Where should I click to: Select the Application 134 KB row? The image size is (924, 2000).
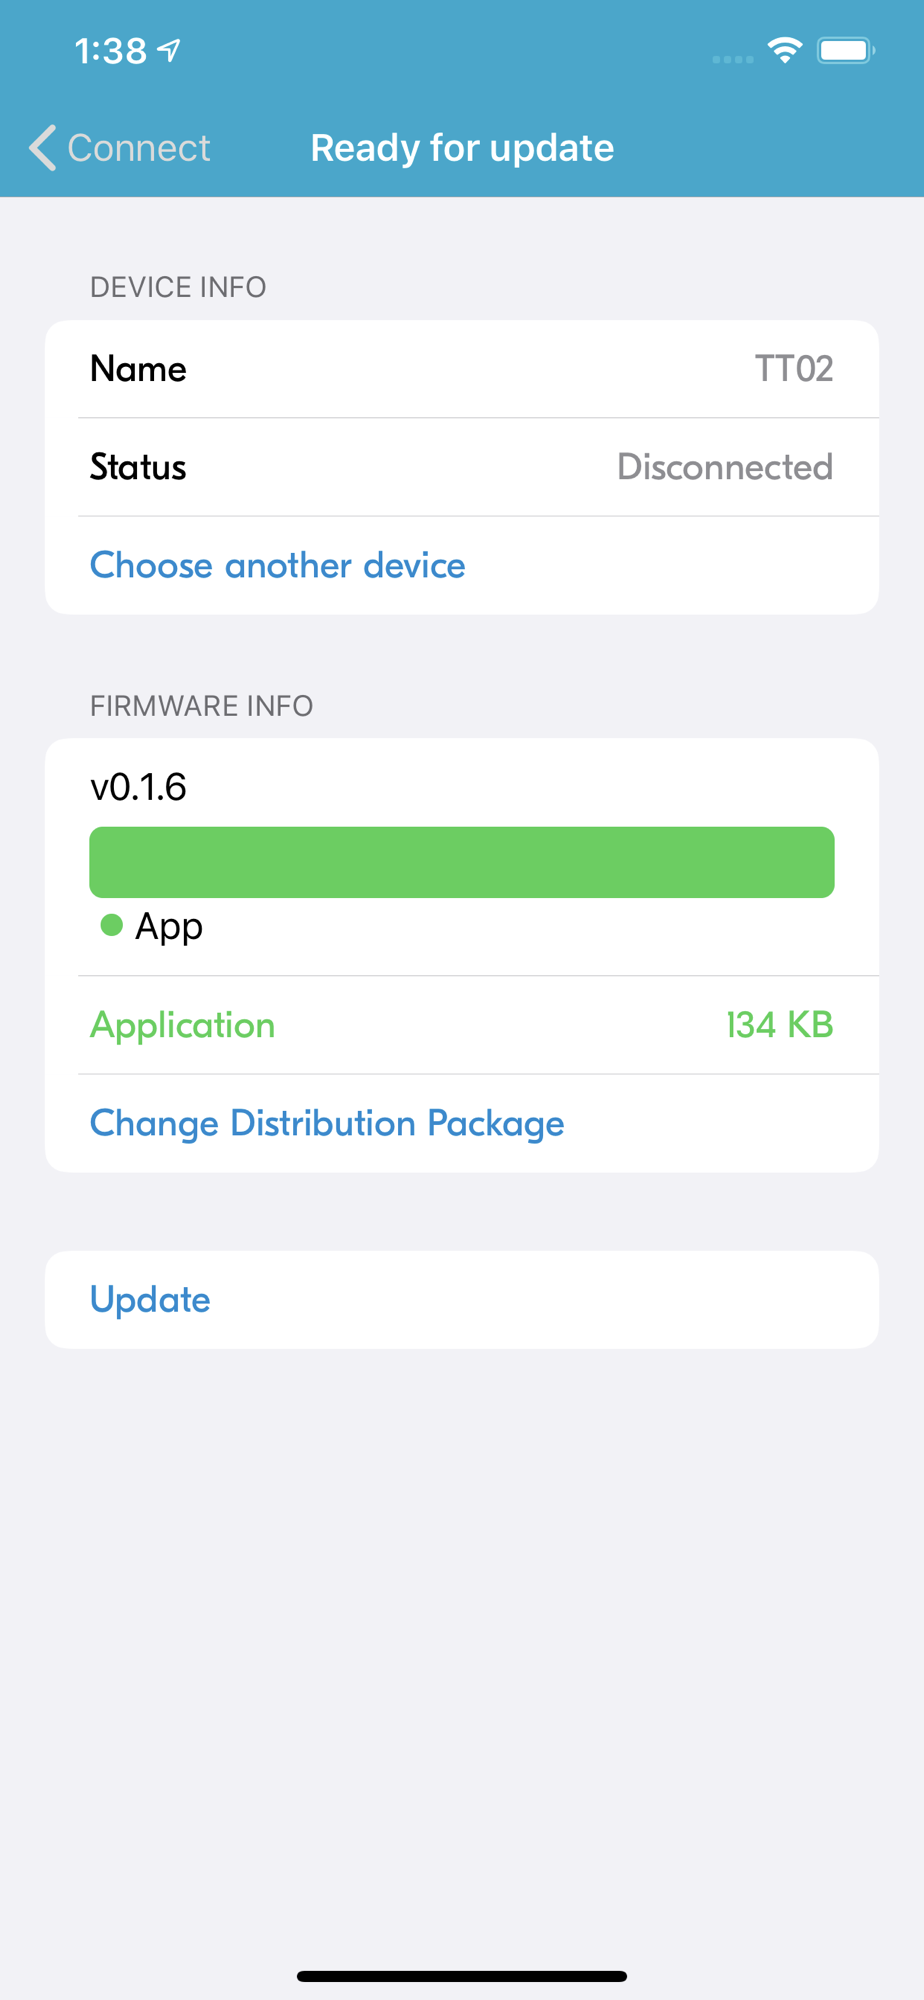point(462,1025)
